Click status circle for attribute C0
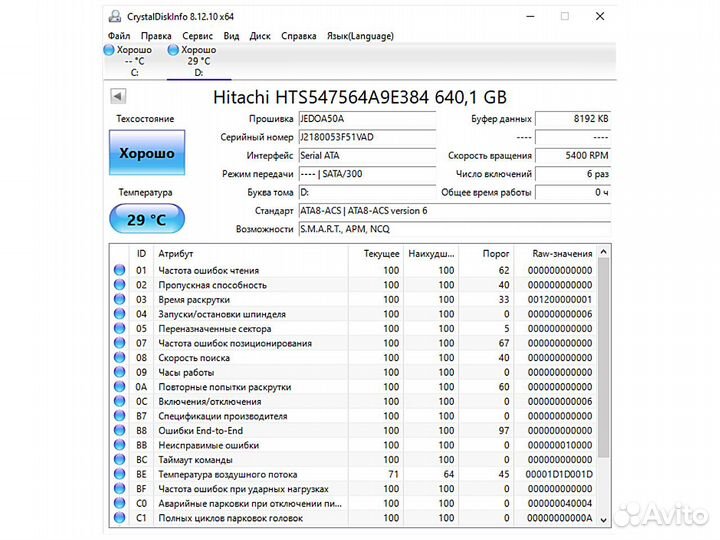 pos(119,503)
